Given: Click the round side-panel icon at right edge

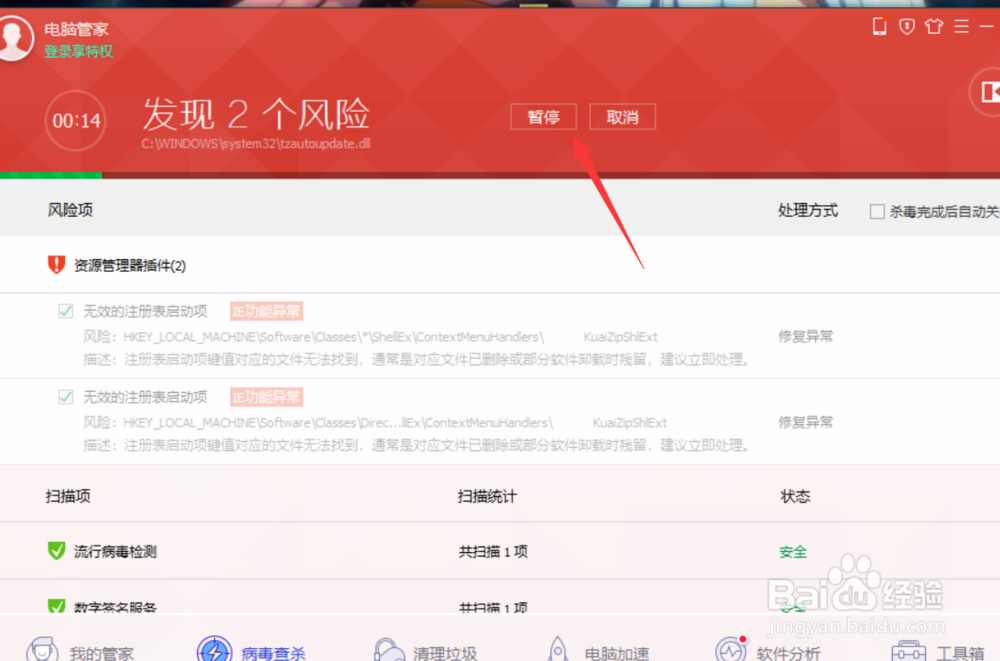Looking at the screenshot, I should pos(986,92).
